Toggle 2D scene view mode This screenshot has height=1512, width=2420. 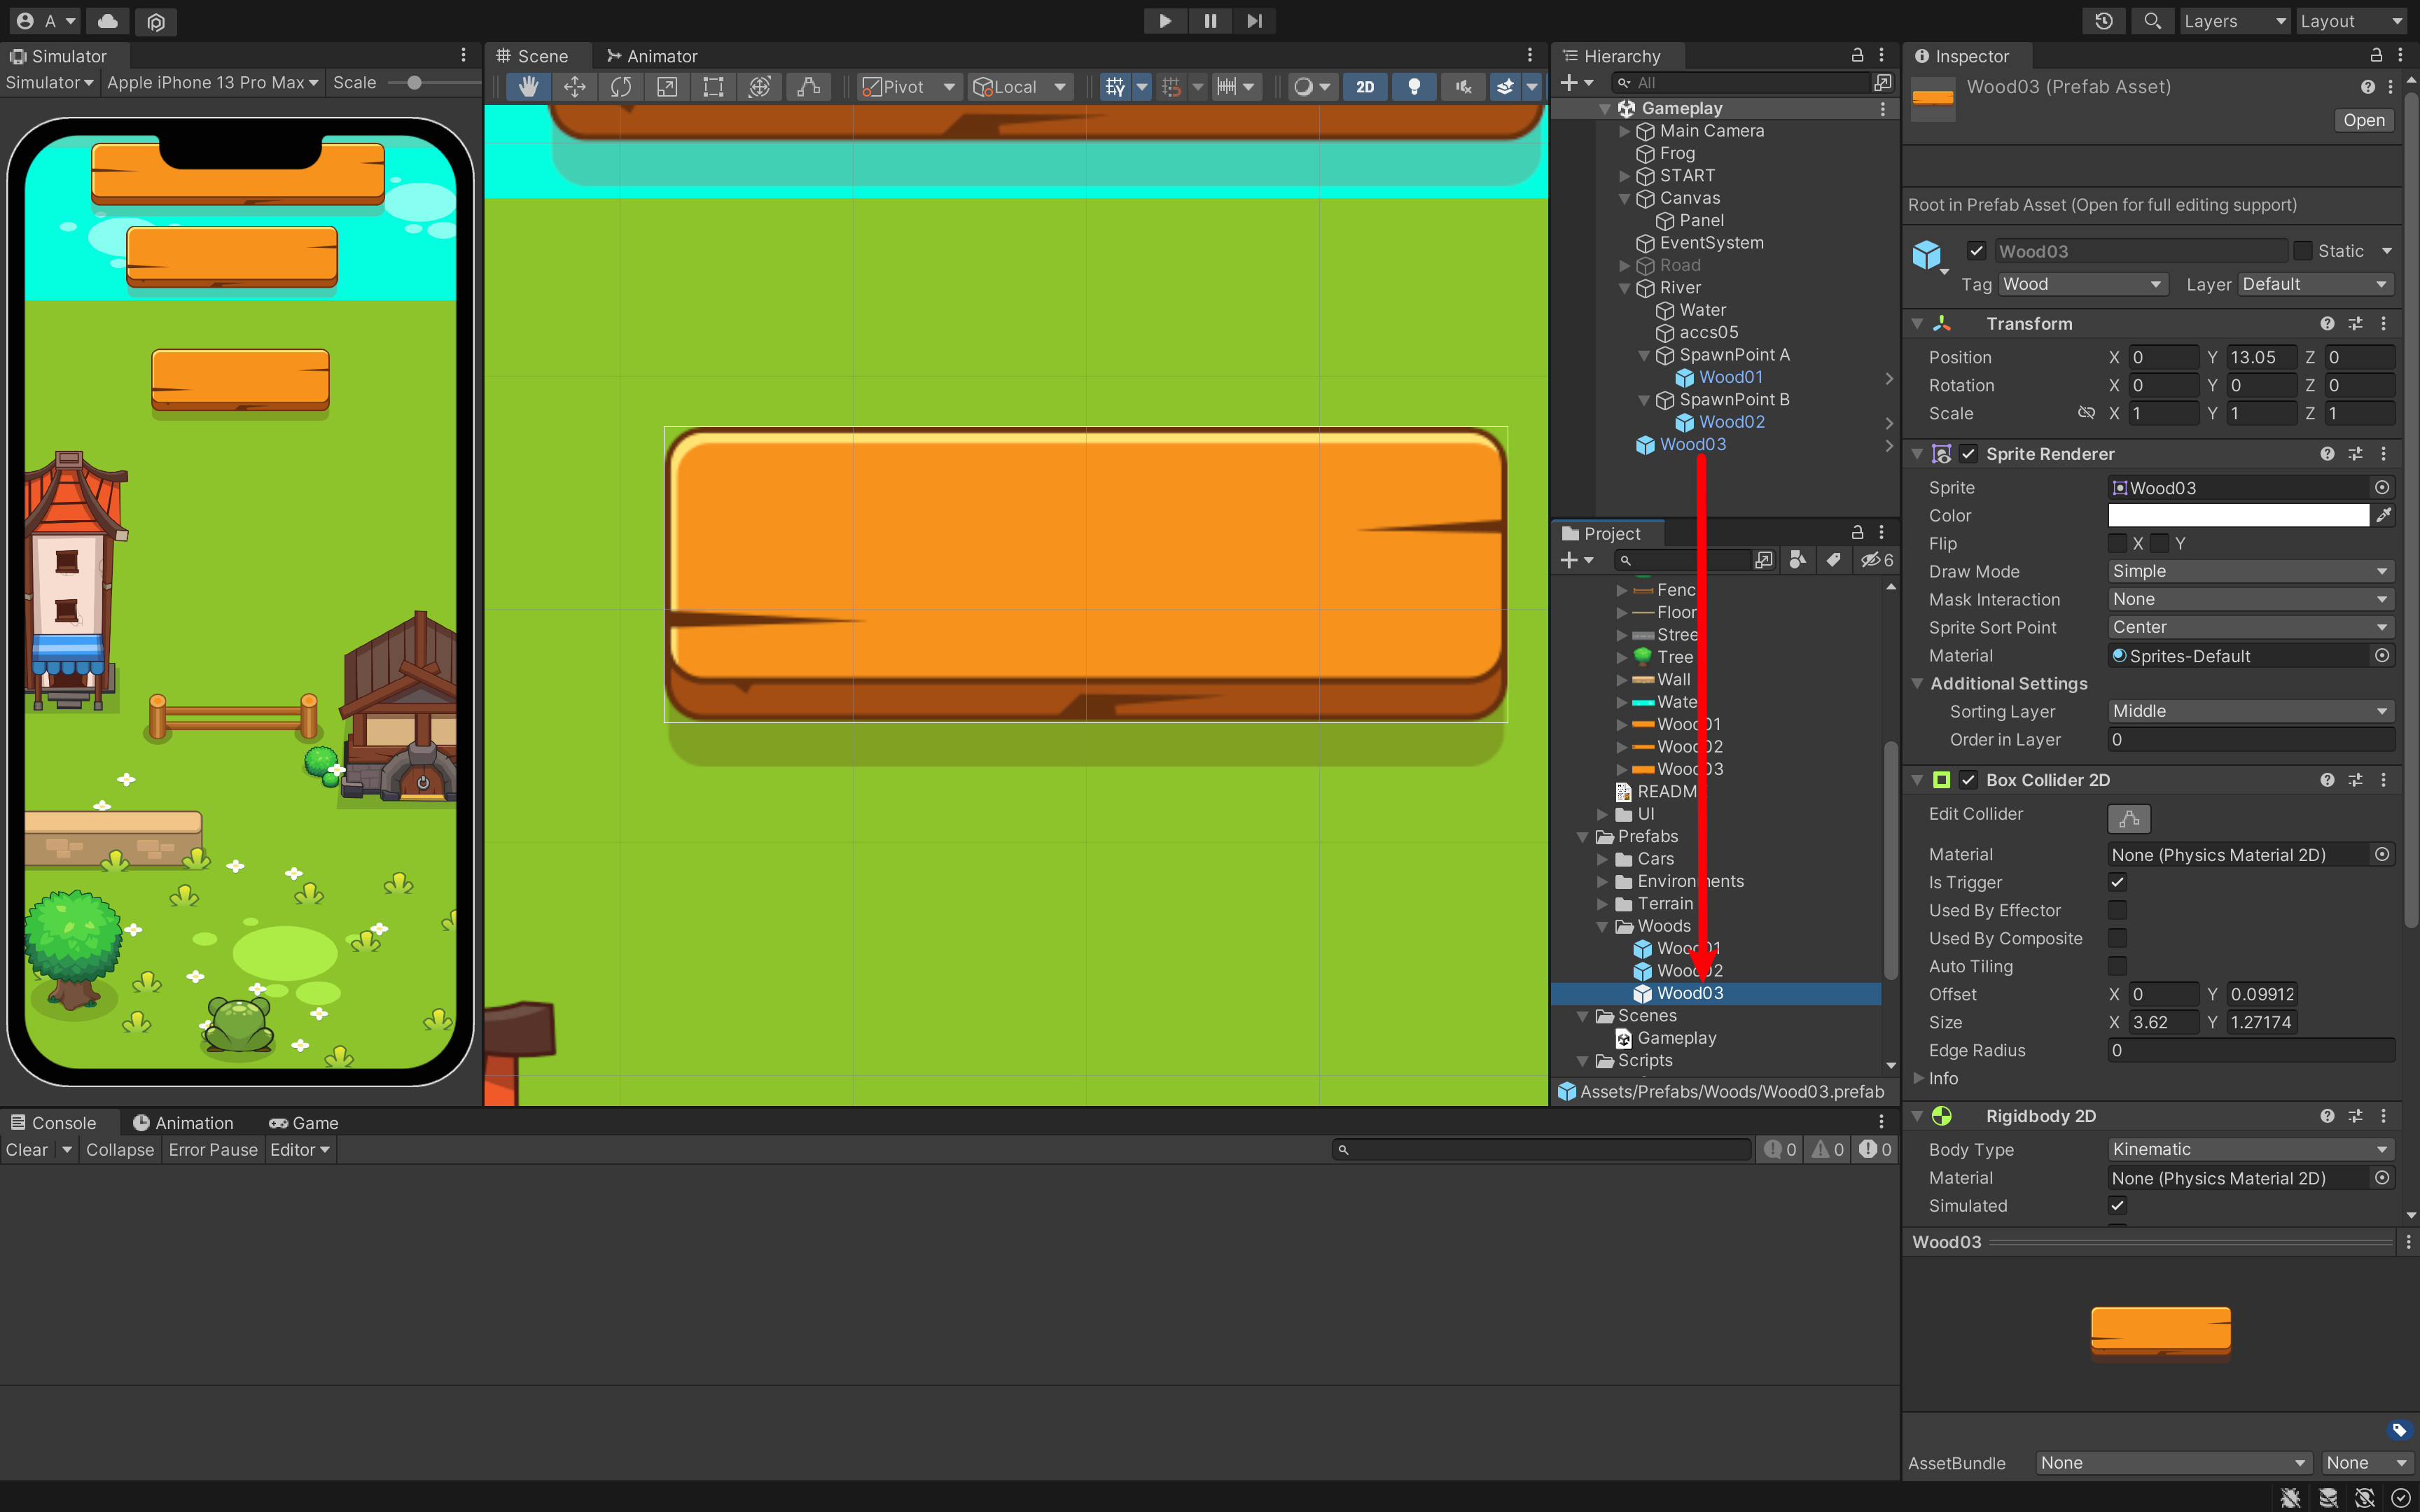point(1365,87)
